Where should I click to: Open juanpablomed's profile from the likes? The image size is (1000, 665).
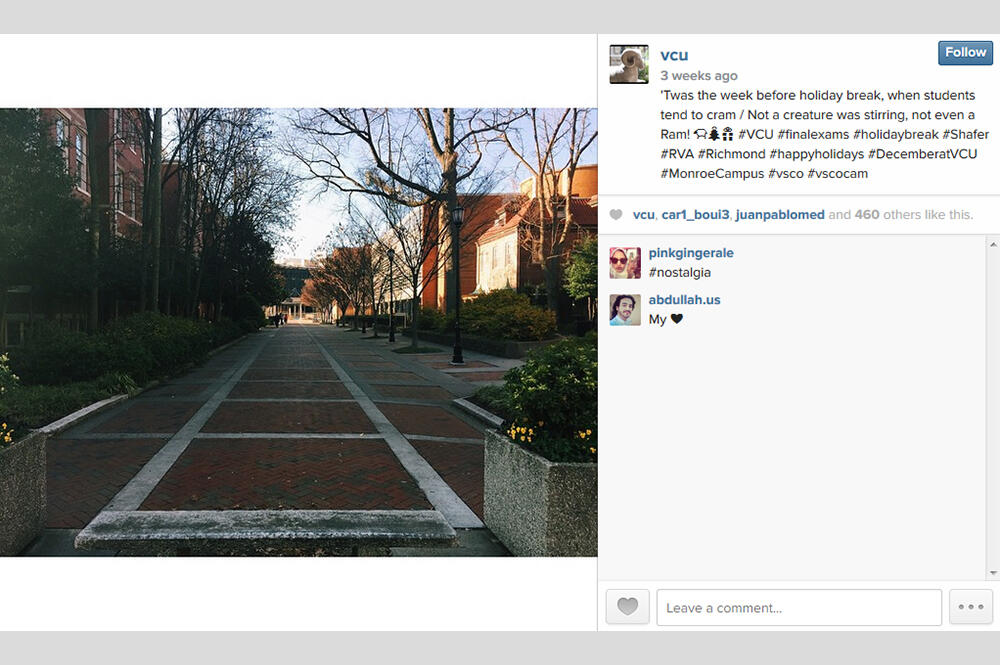[779, 215]
